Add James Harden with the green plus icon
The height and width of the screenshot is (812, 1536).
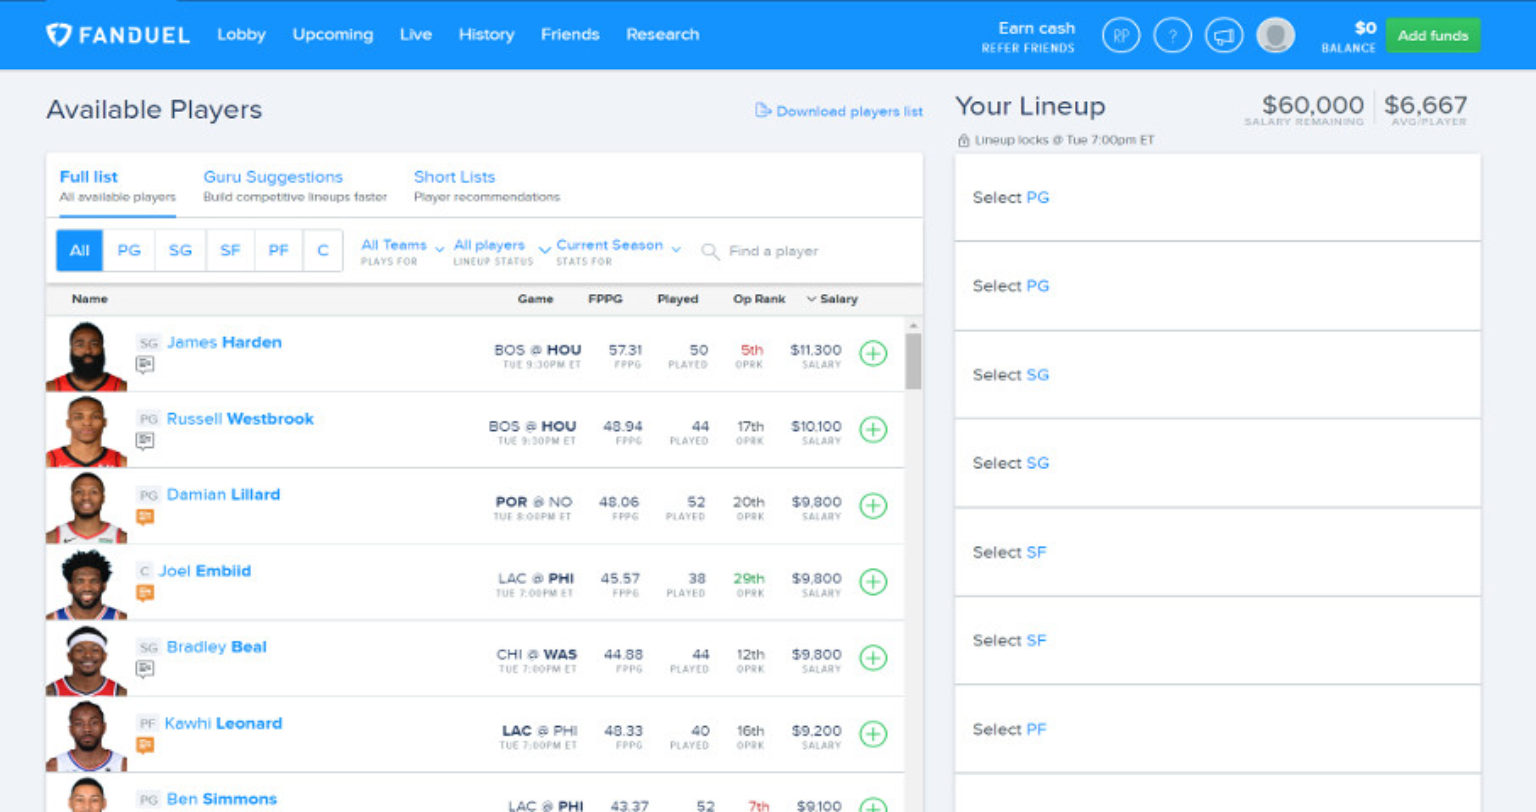[x=872, y=354]
